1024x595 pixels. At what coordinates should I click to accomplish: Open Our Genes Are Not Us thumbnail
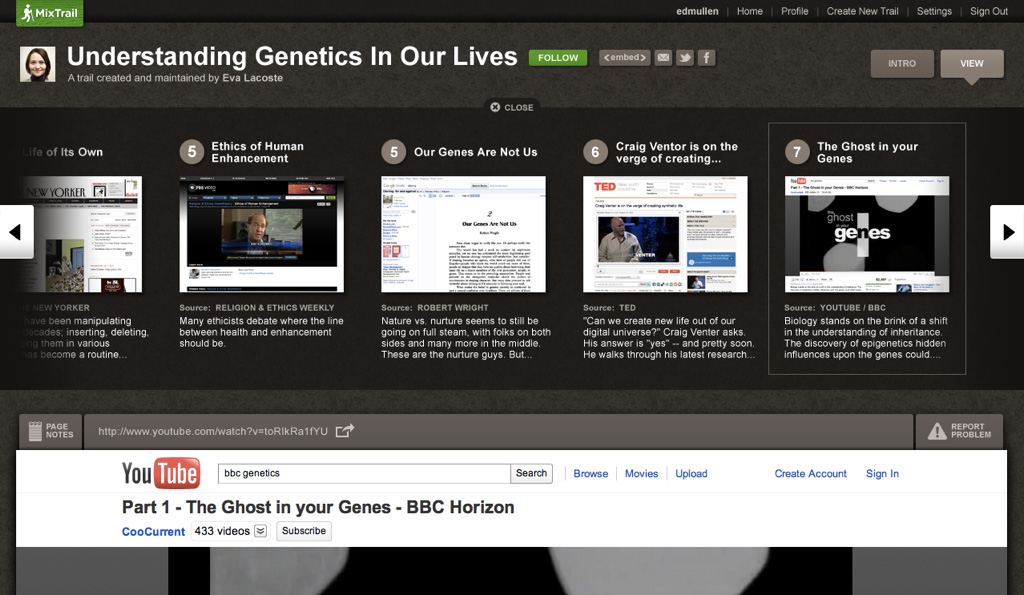(x=463, y=234)
